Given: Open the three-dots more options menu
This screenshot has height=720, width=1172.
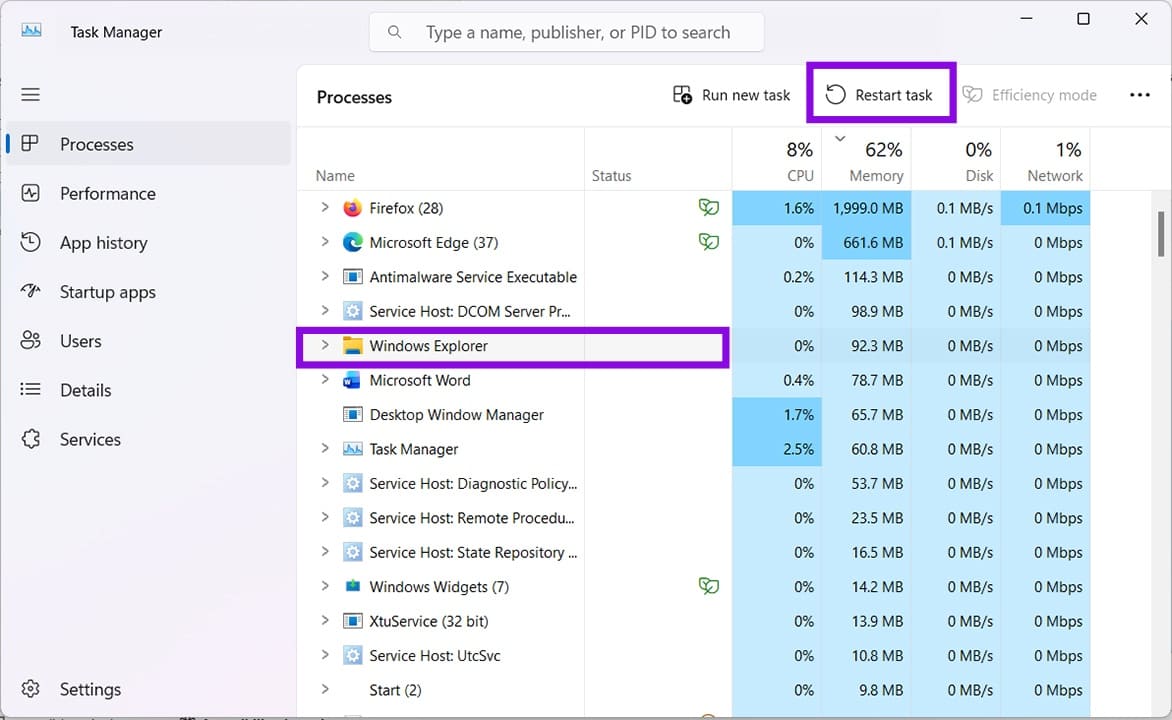Looking at the screenshot, I should coord(1139,95).
